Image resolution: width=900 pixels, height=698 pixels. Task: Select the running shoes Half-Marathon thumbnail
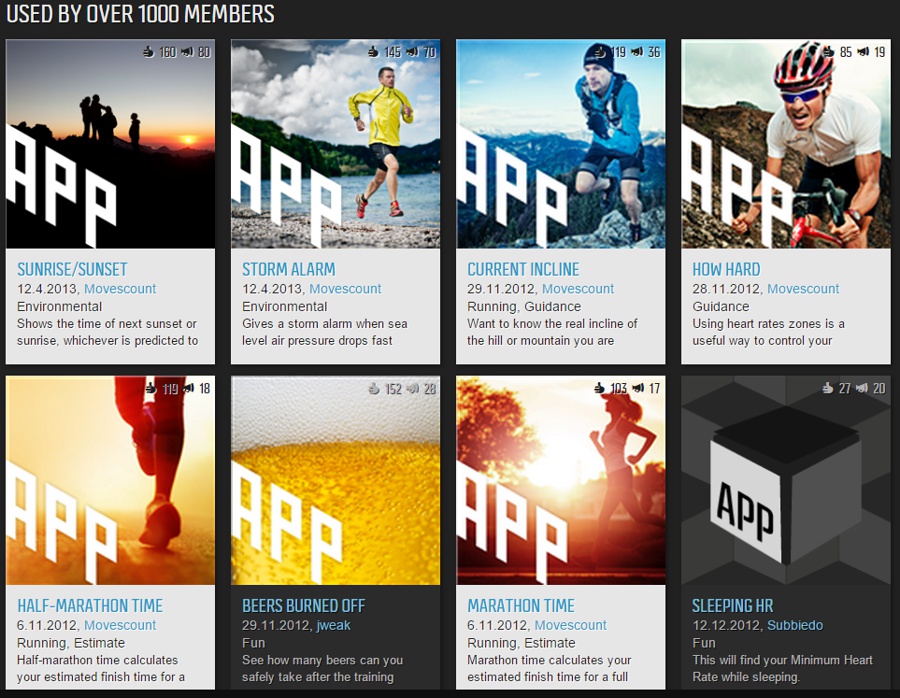click(110, 480)
